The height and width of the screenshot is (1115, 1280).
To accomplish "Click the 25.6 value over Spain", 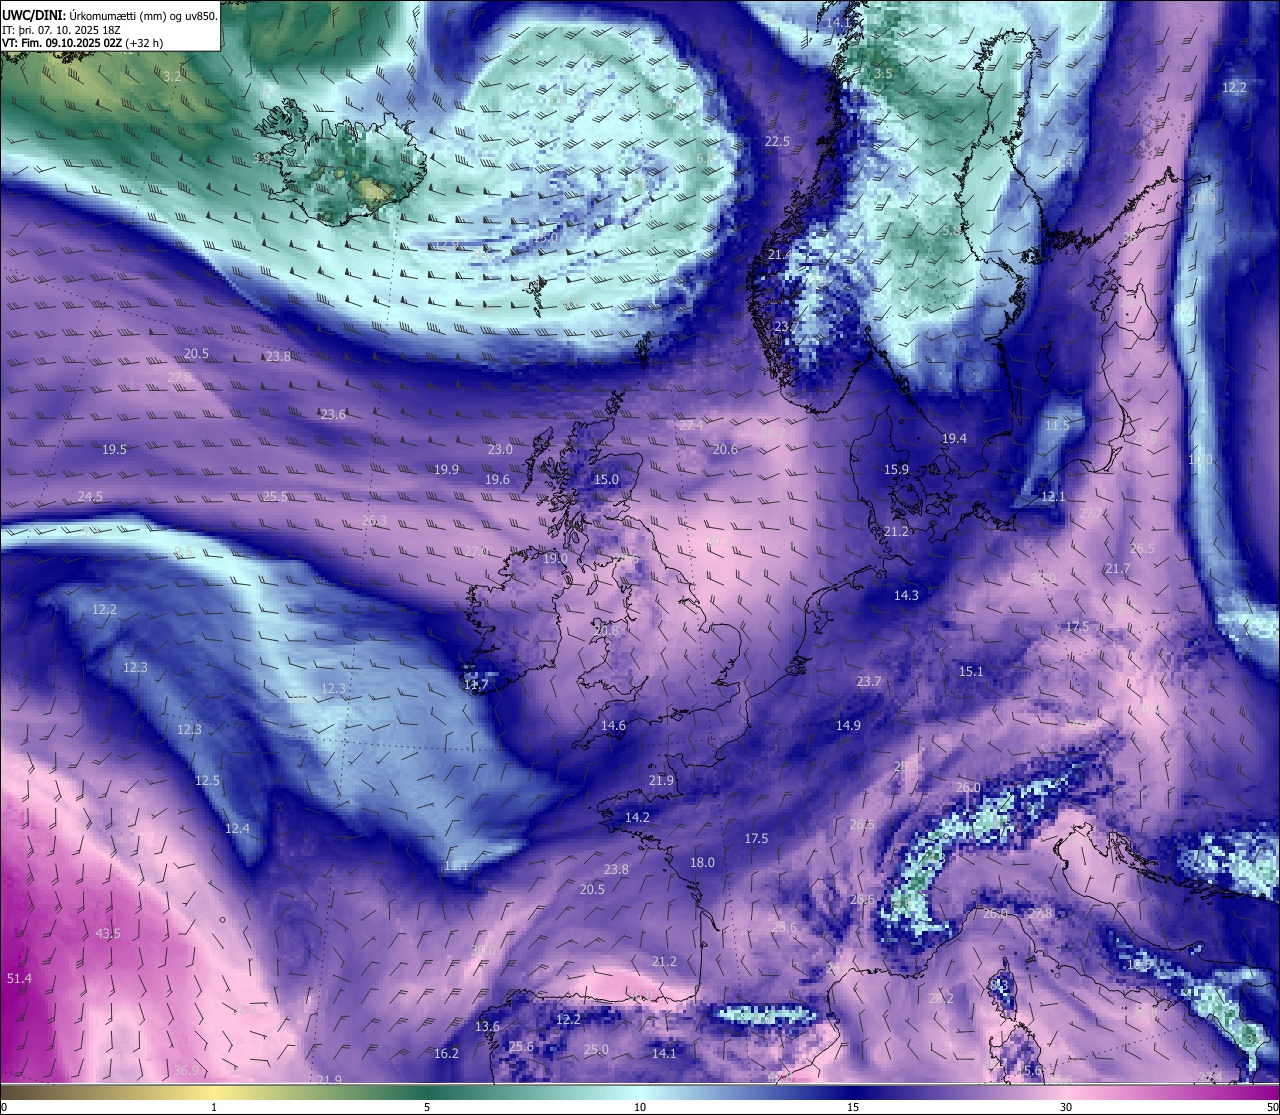I will click(521, 1047).
